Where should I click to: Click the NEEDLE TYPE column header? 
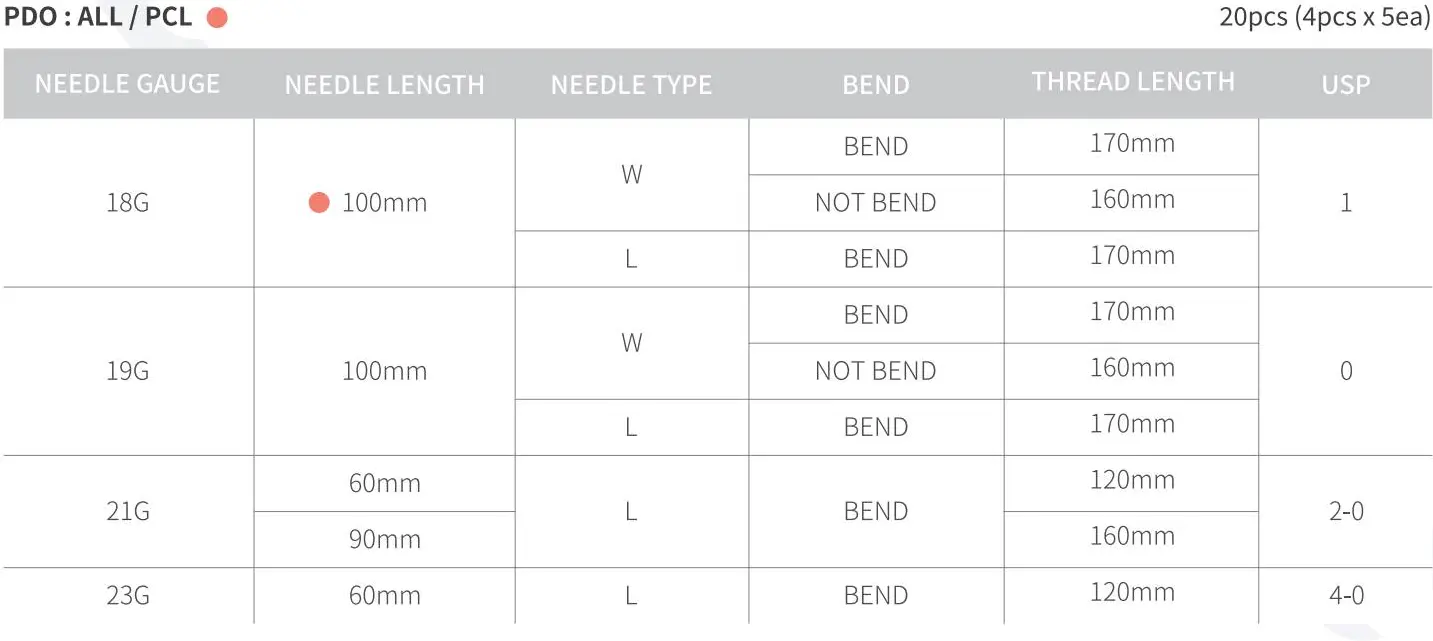(631, 85)
